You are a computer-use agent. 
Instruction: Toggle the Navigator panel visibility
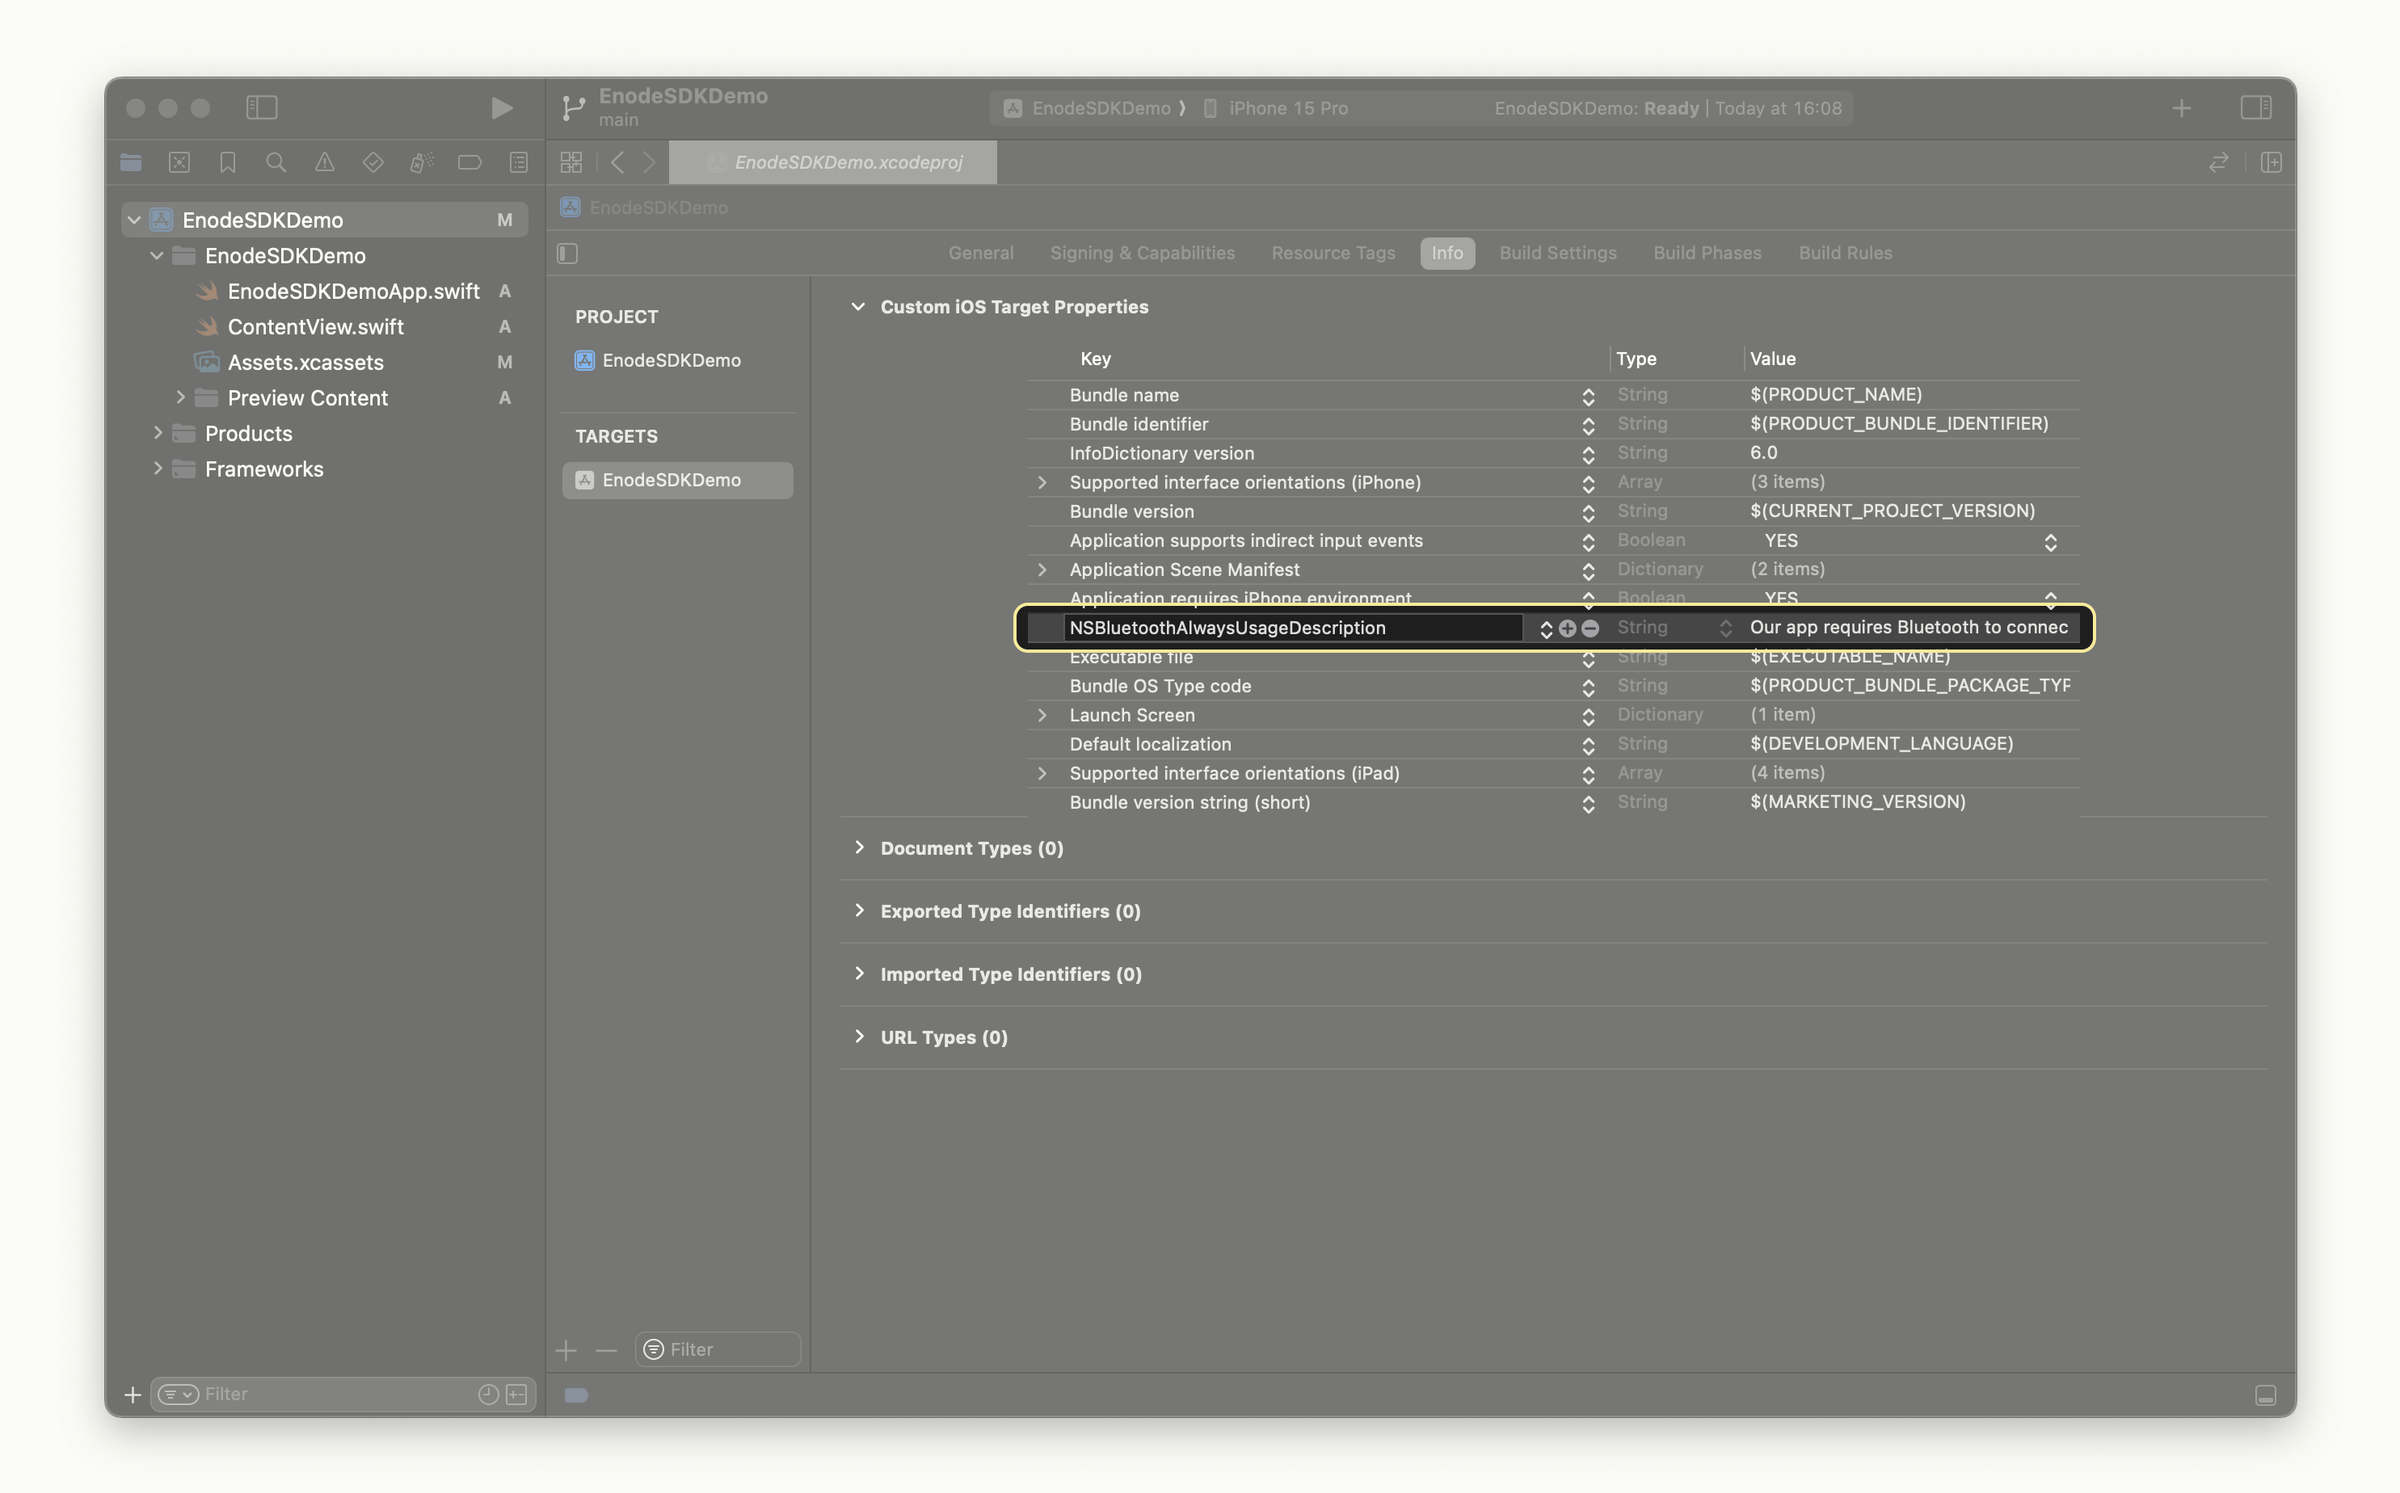pos(261,107)
